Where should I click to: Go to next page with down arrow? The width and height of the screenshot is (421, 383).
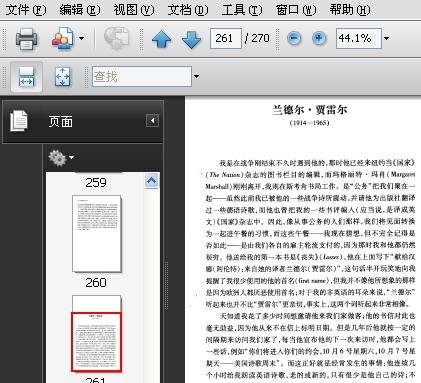click(192, 39)
